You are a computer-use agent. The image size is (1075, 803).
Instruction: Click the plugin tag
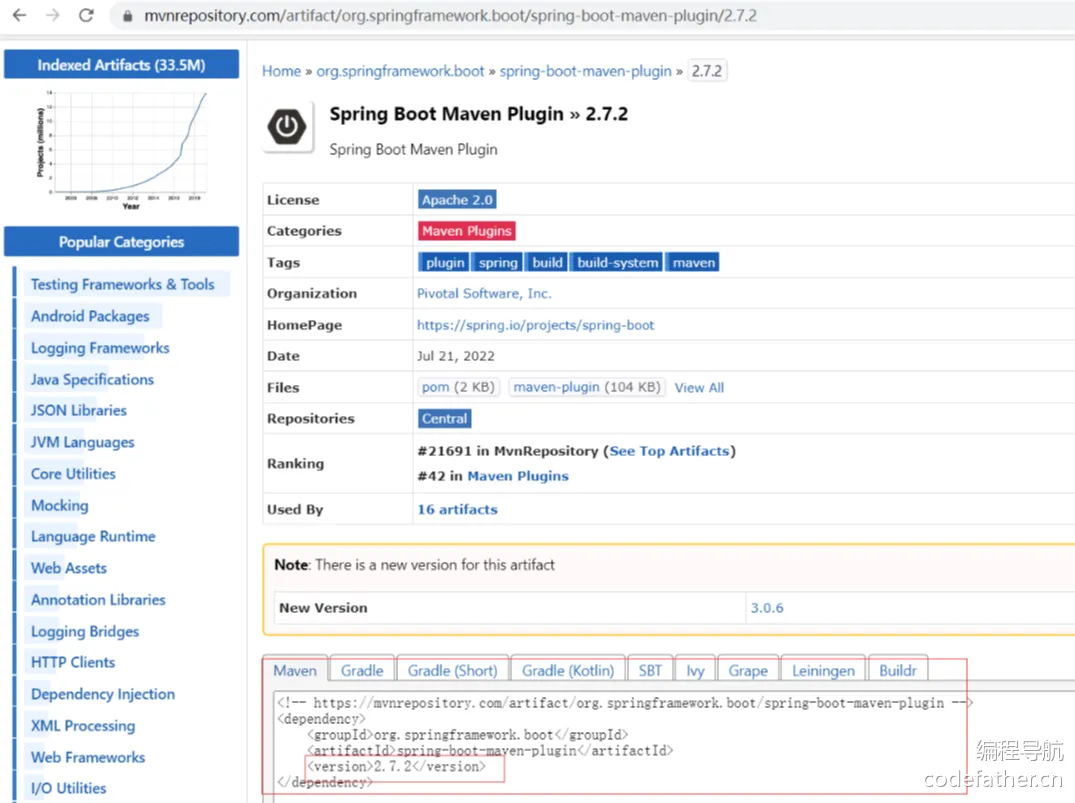(444, 263)
